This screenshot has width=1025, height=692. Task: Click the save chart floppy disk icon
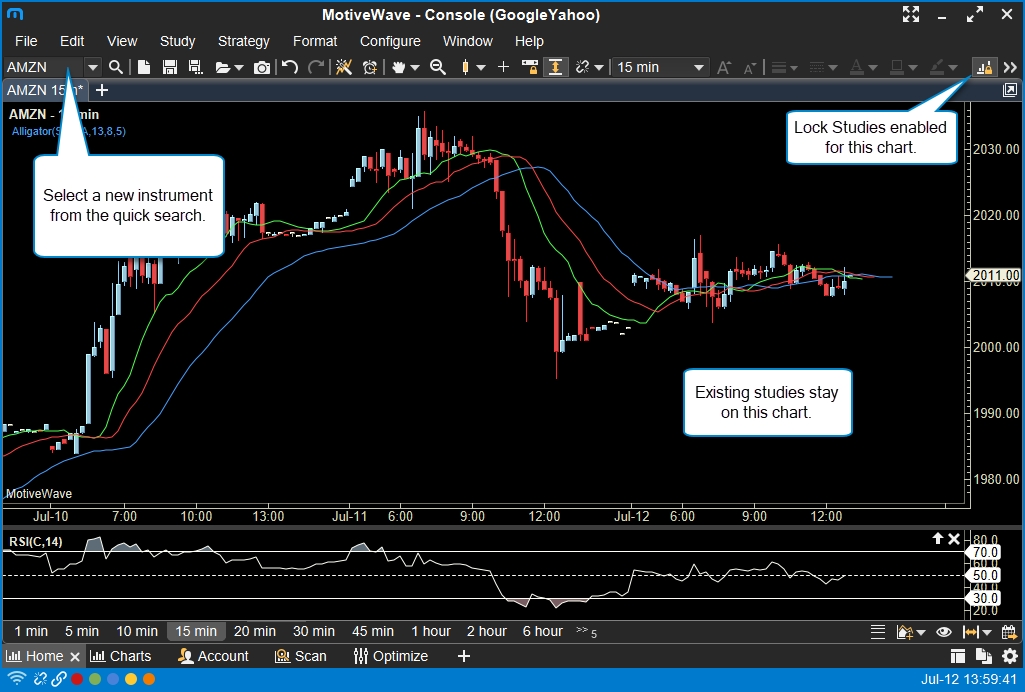(x=169, y=67)
